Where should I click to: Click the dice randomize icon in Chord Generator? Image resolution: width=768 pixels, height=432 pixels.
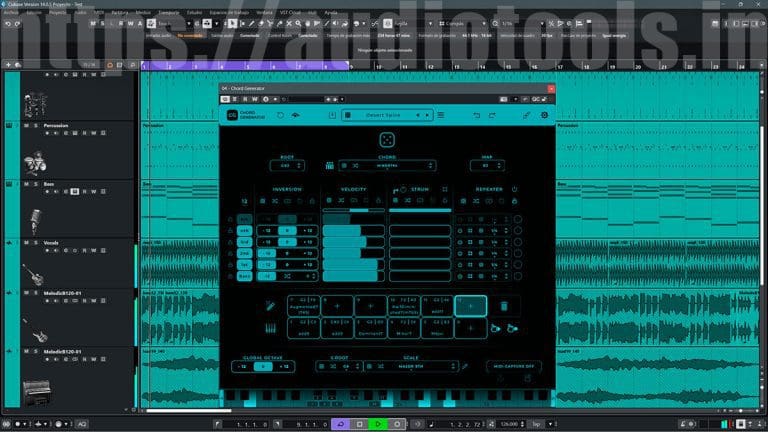[x=387, y=140]
